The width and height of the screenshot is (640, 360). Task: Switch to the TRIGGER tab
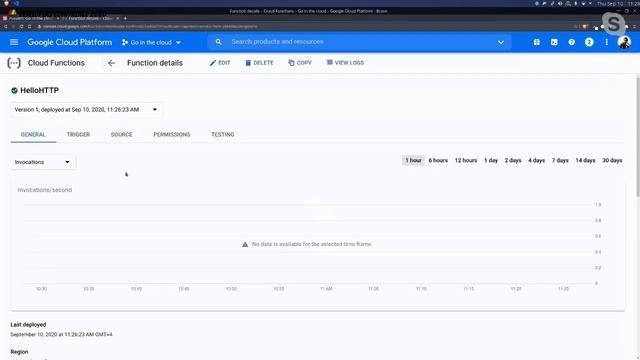[78, 135]
